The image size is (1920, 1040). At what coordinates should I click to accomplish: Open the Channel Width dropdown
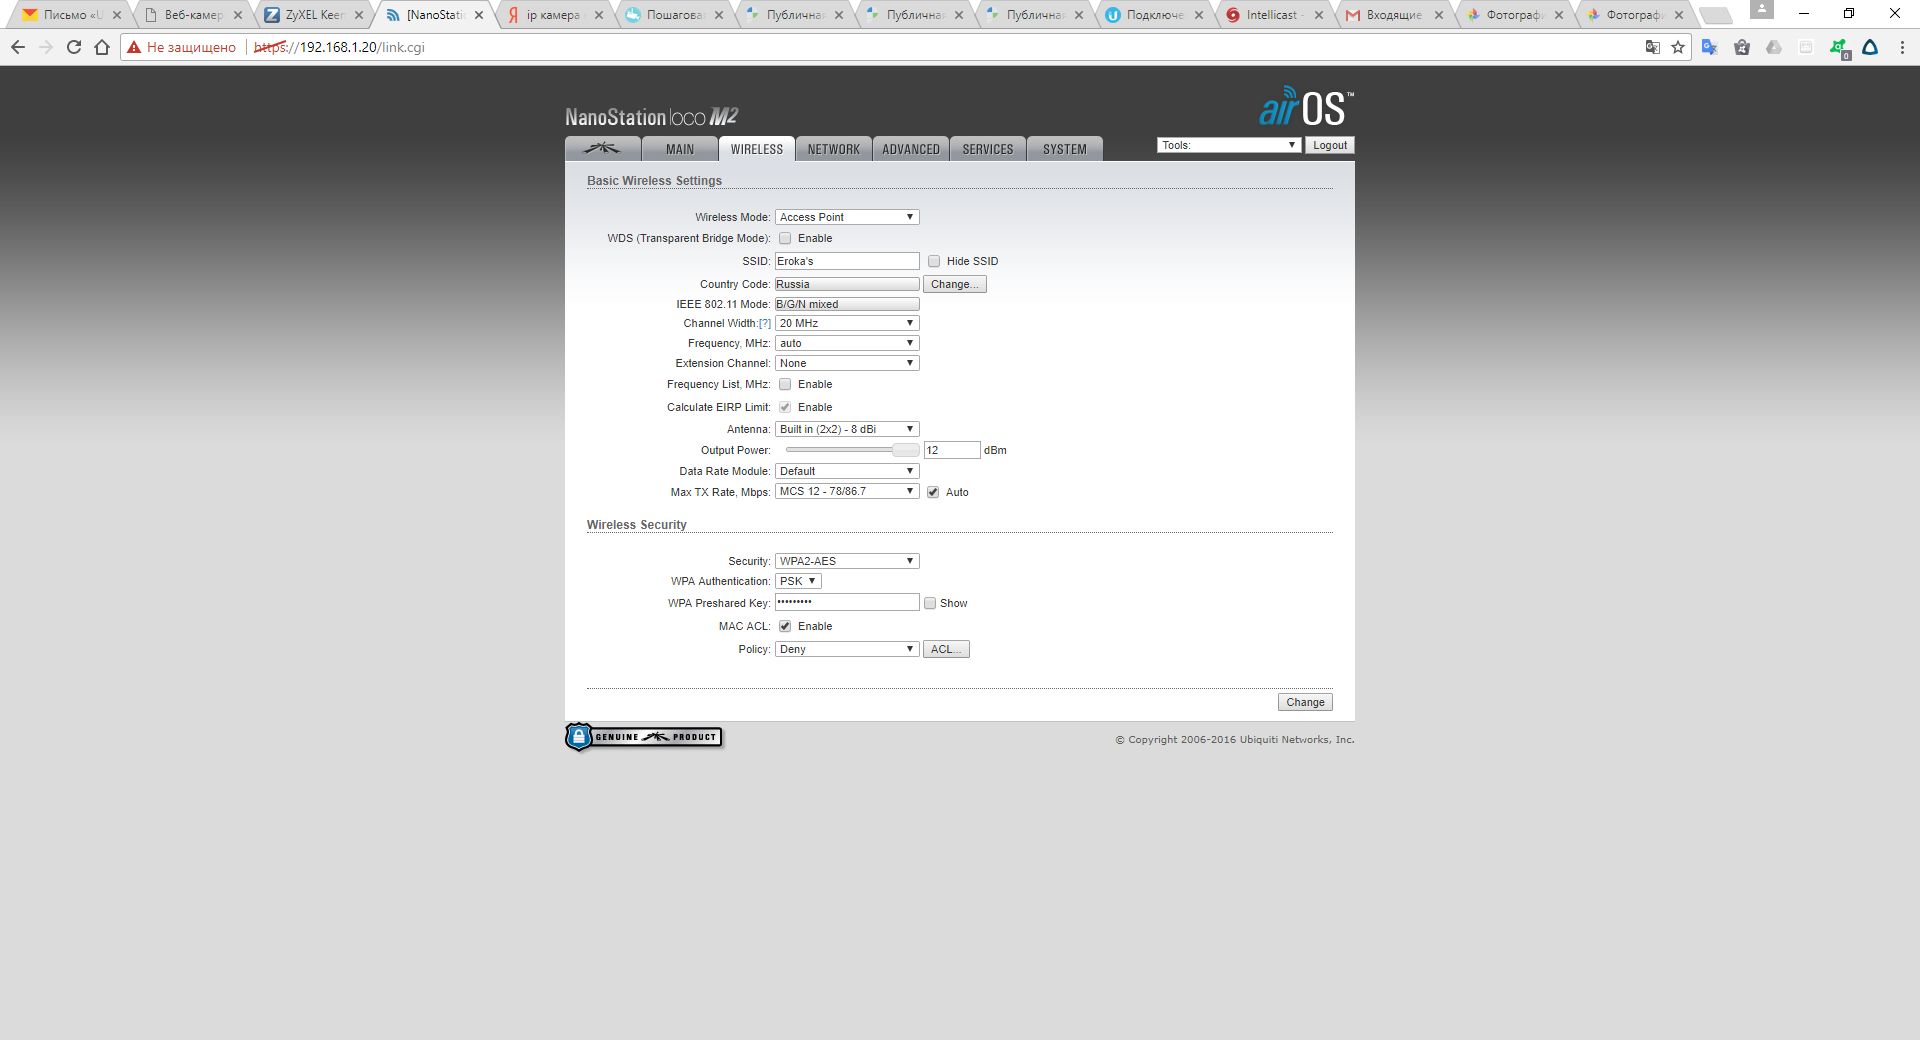(847, 323)
